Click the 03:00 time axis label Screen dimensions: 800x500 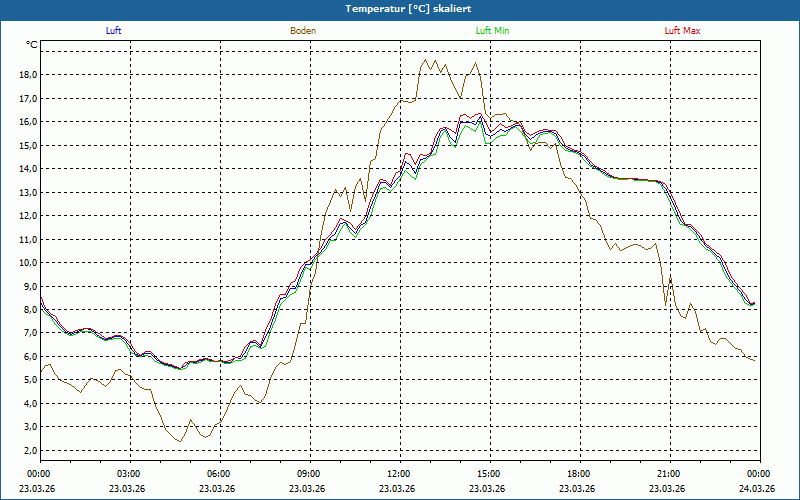(129, 474)
